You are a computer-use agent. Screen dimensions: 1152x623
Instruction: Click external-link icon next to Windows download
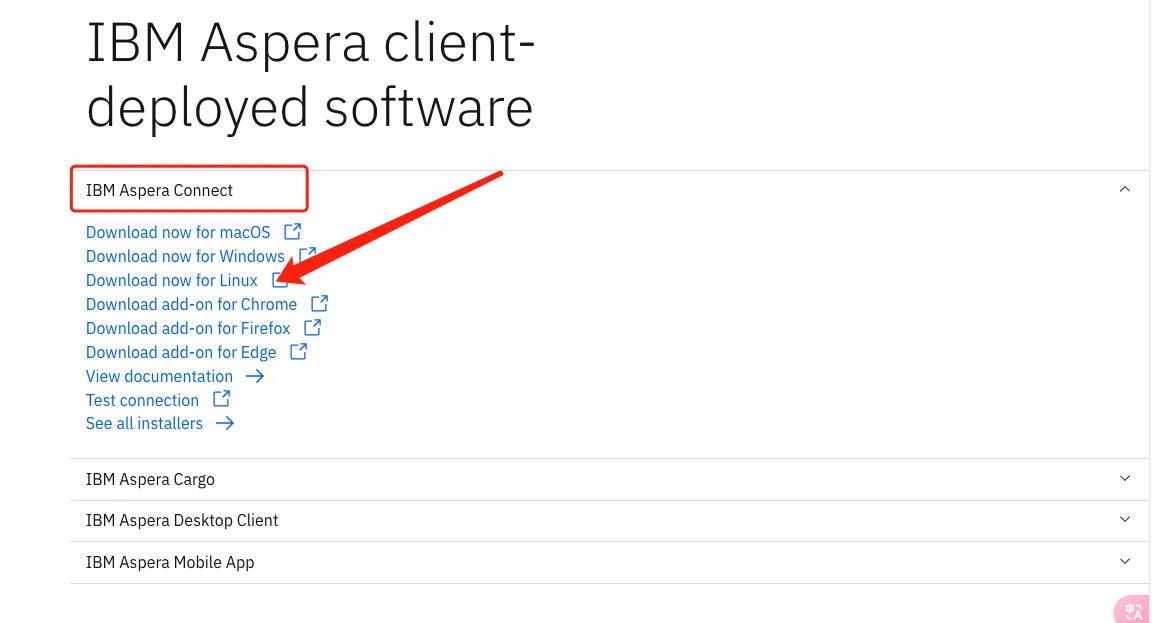click(307, 254)
